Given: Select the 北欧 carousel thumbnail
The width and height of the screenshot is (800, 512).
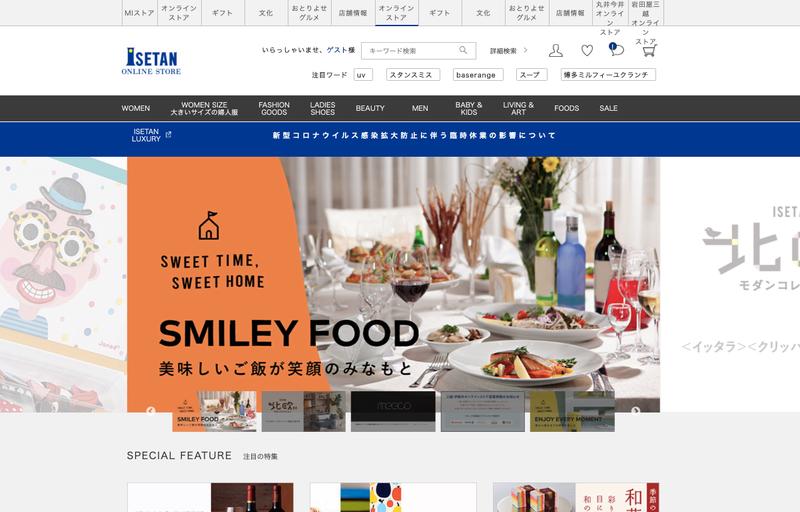Looking at the screenshot, I should (x=304, y=412).
